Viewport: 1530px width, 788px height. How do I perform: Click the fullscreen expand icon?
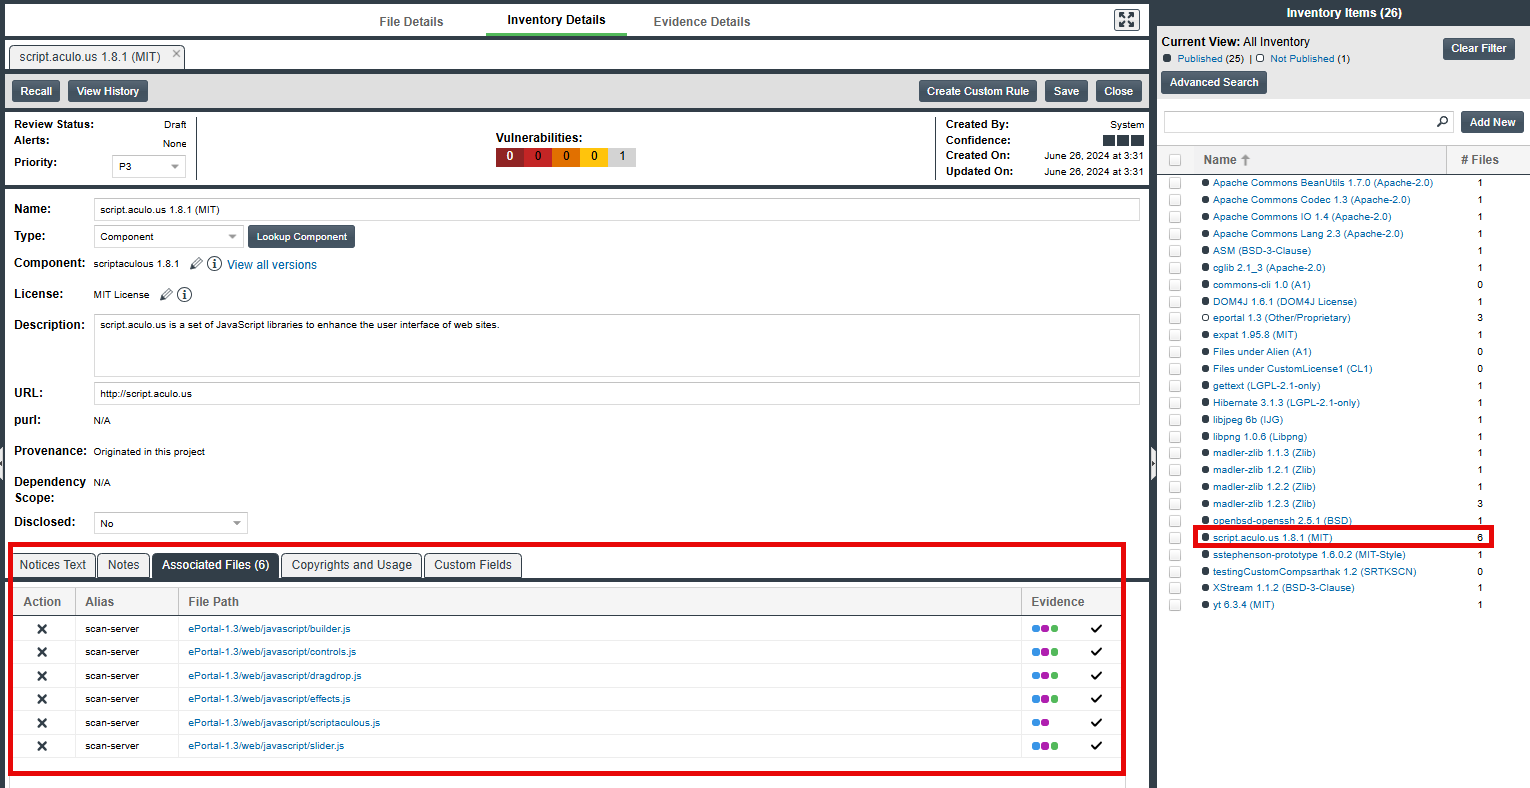[x=1126, y=20]
